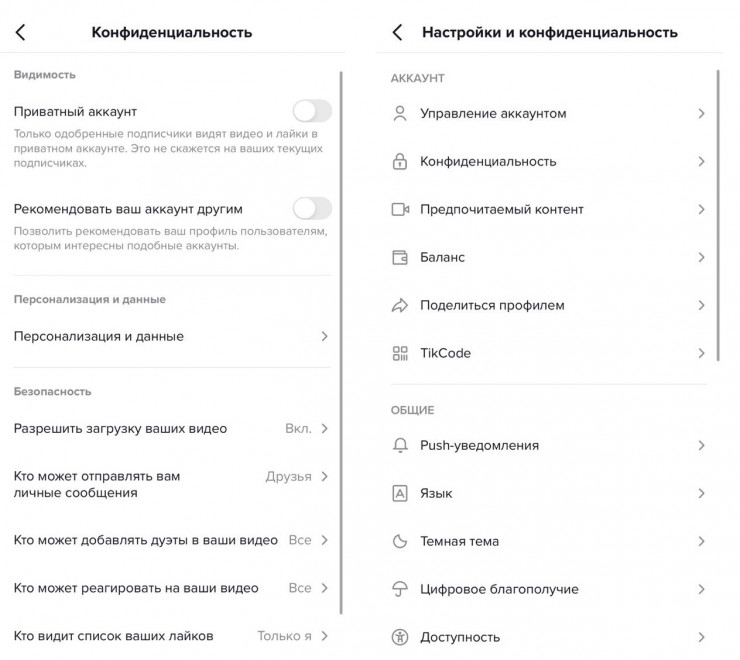Image resolution: width=740 pixels, height=660 pixels.
Task: Open Персонализация и данные link
Action: (170, 336)
